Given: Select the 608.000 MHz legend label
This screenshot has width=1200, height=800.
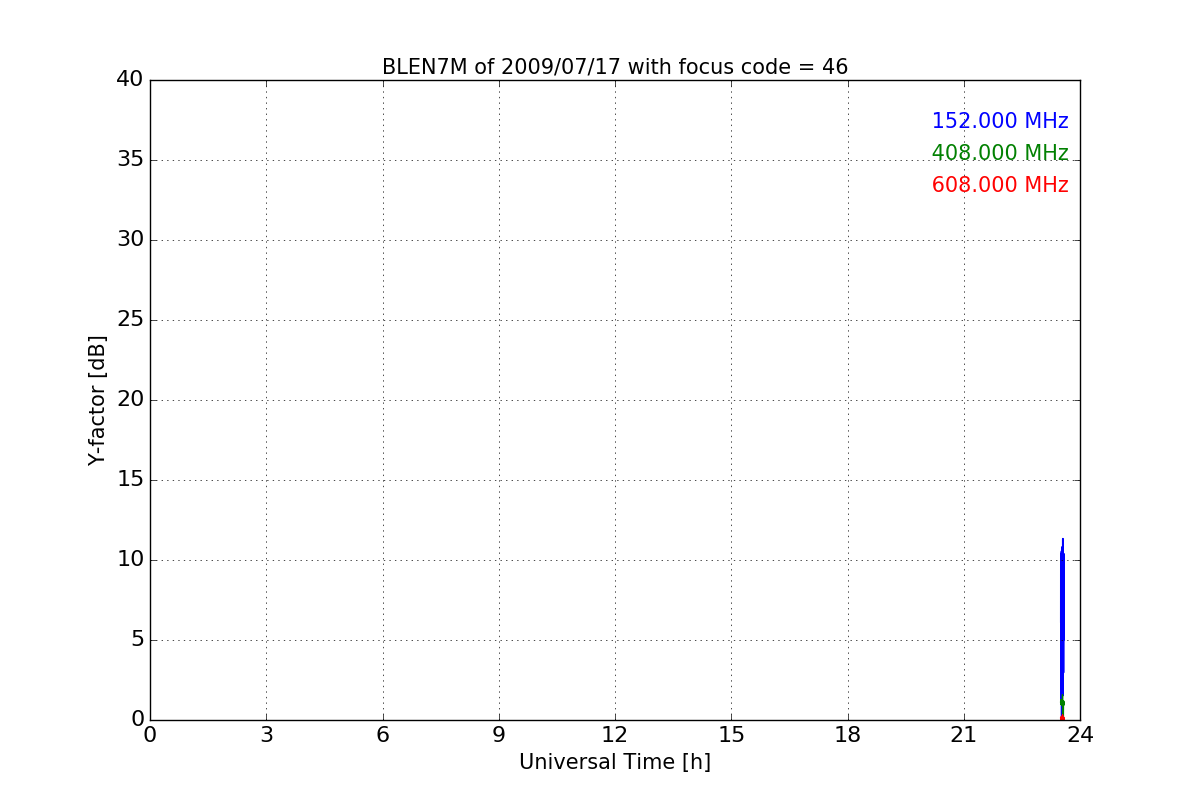Looking at the screenshot, I should [x=1000, y=185].
